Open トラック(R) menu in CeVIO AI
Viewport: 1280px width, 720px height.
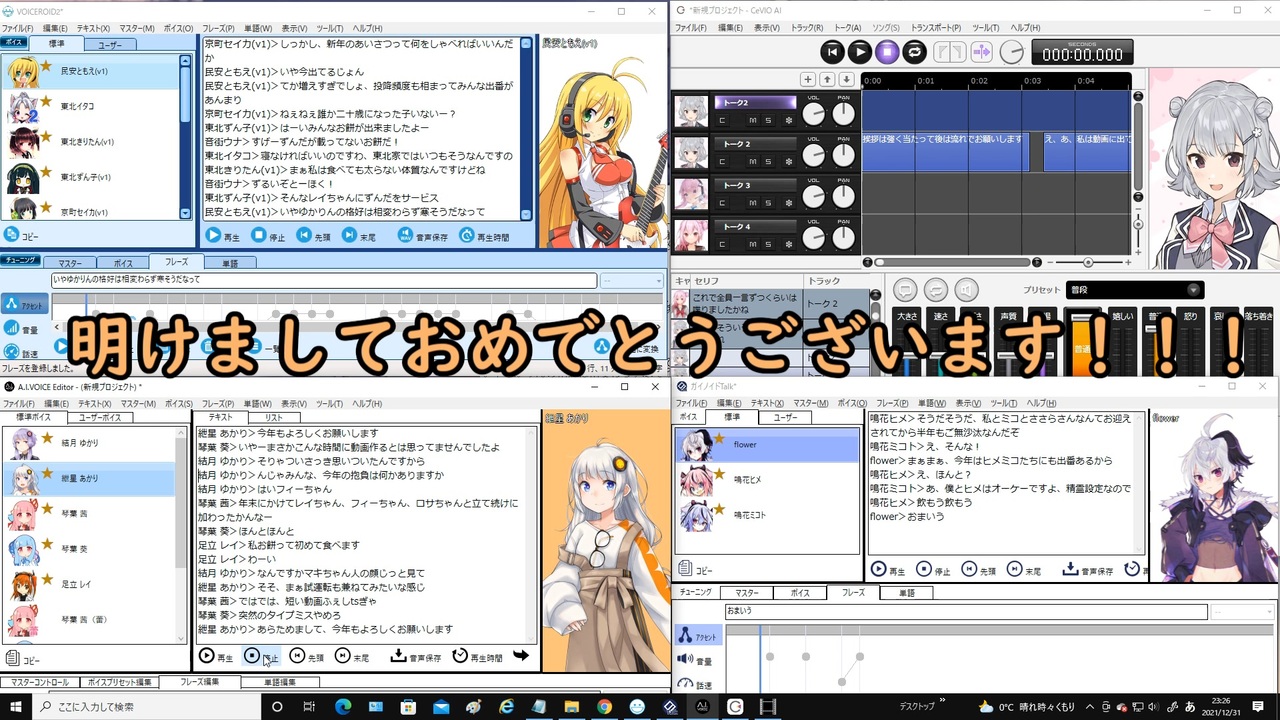click(x=806, y=28)
